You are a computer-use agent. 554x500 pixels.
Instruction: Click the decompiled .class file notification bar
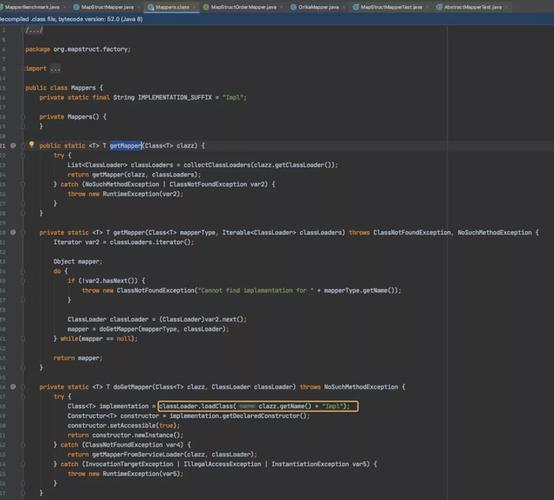[x=277, y=19]
